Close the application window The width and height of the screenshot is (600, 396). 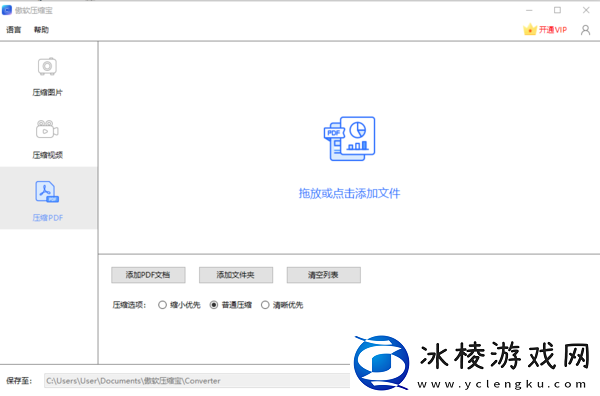click(586, 10)
